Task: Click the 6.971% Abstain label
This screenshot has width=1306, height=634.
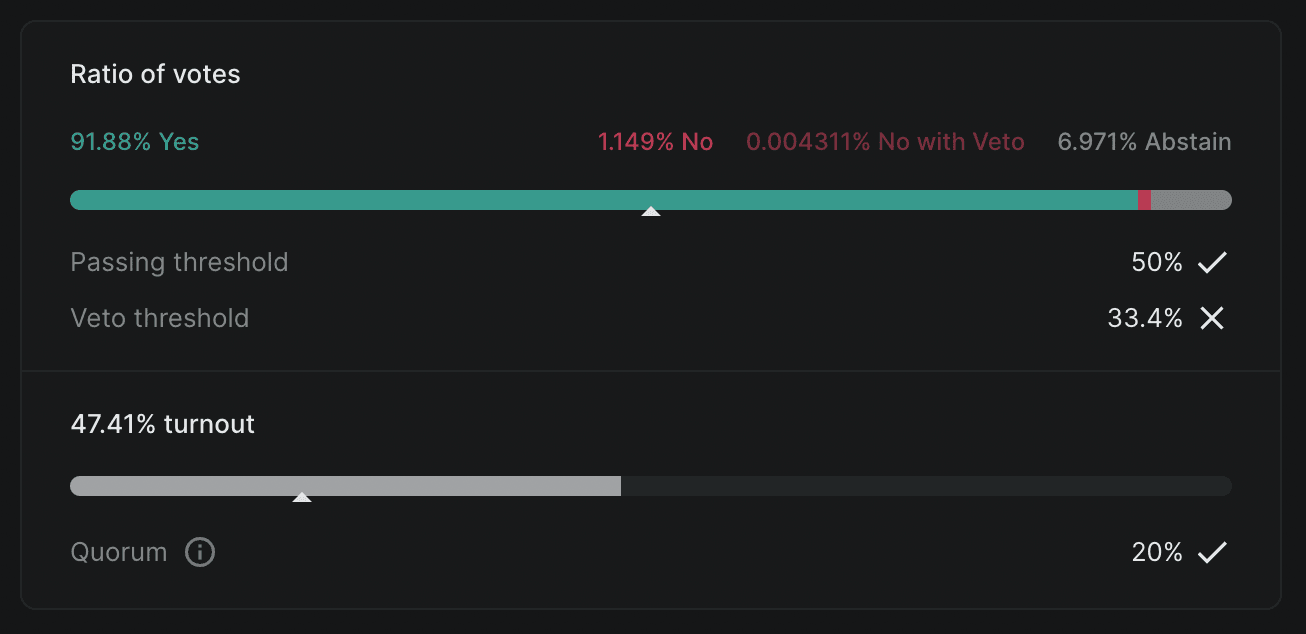Action: 1143,142
